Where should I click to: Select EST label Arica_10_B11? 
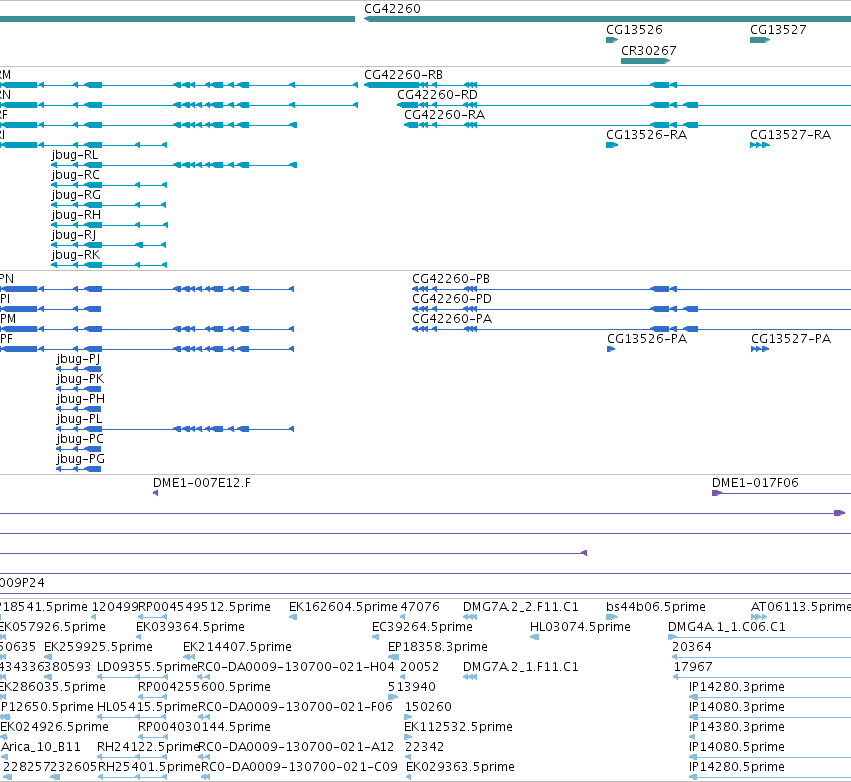tap(41, 747)
